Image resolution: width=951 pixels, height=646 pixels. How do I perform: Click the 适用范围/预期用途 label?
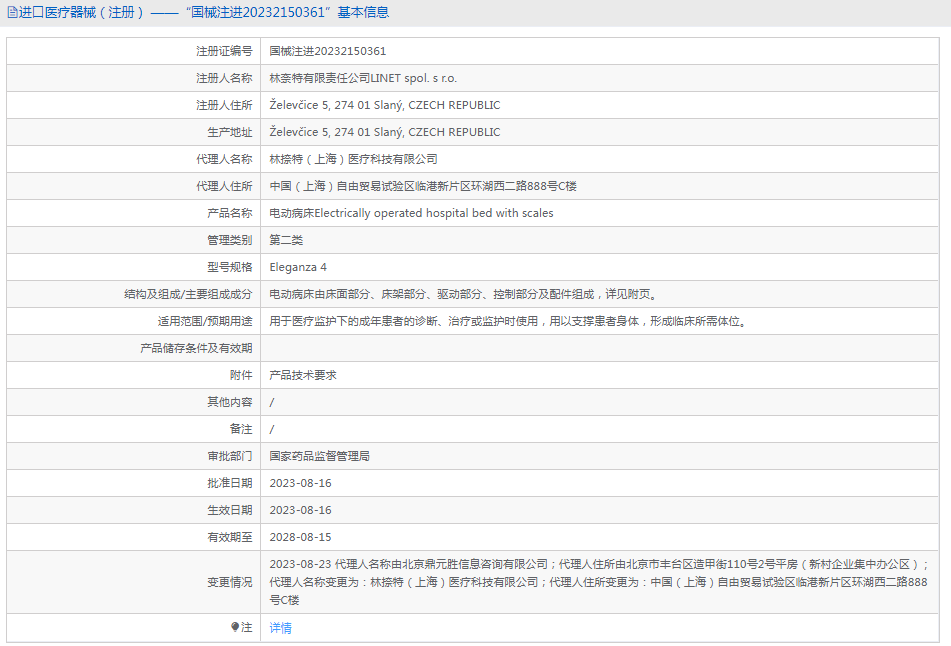pyautogui.click(x=205, y=321)
